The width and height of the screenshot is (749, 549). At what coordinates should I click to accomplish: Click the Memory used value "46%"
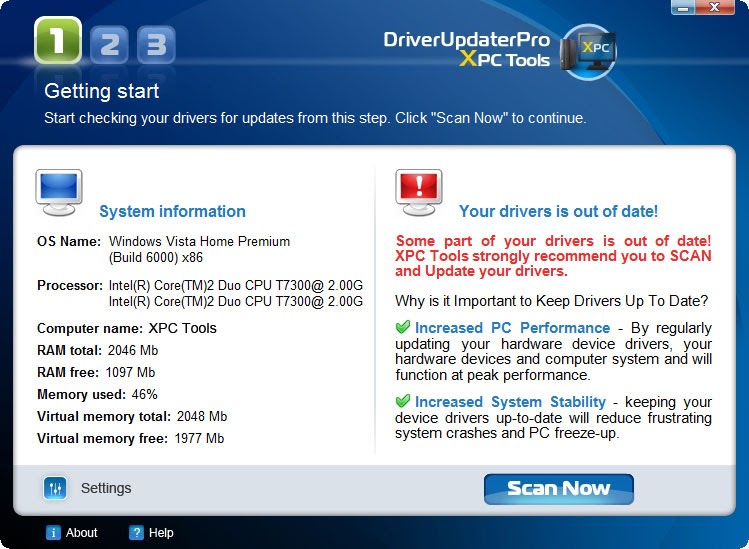pyautogui.click(x=145, y=394)
